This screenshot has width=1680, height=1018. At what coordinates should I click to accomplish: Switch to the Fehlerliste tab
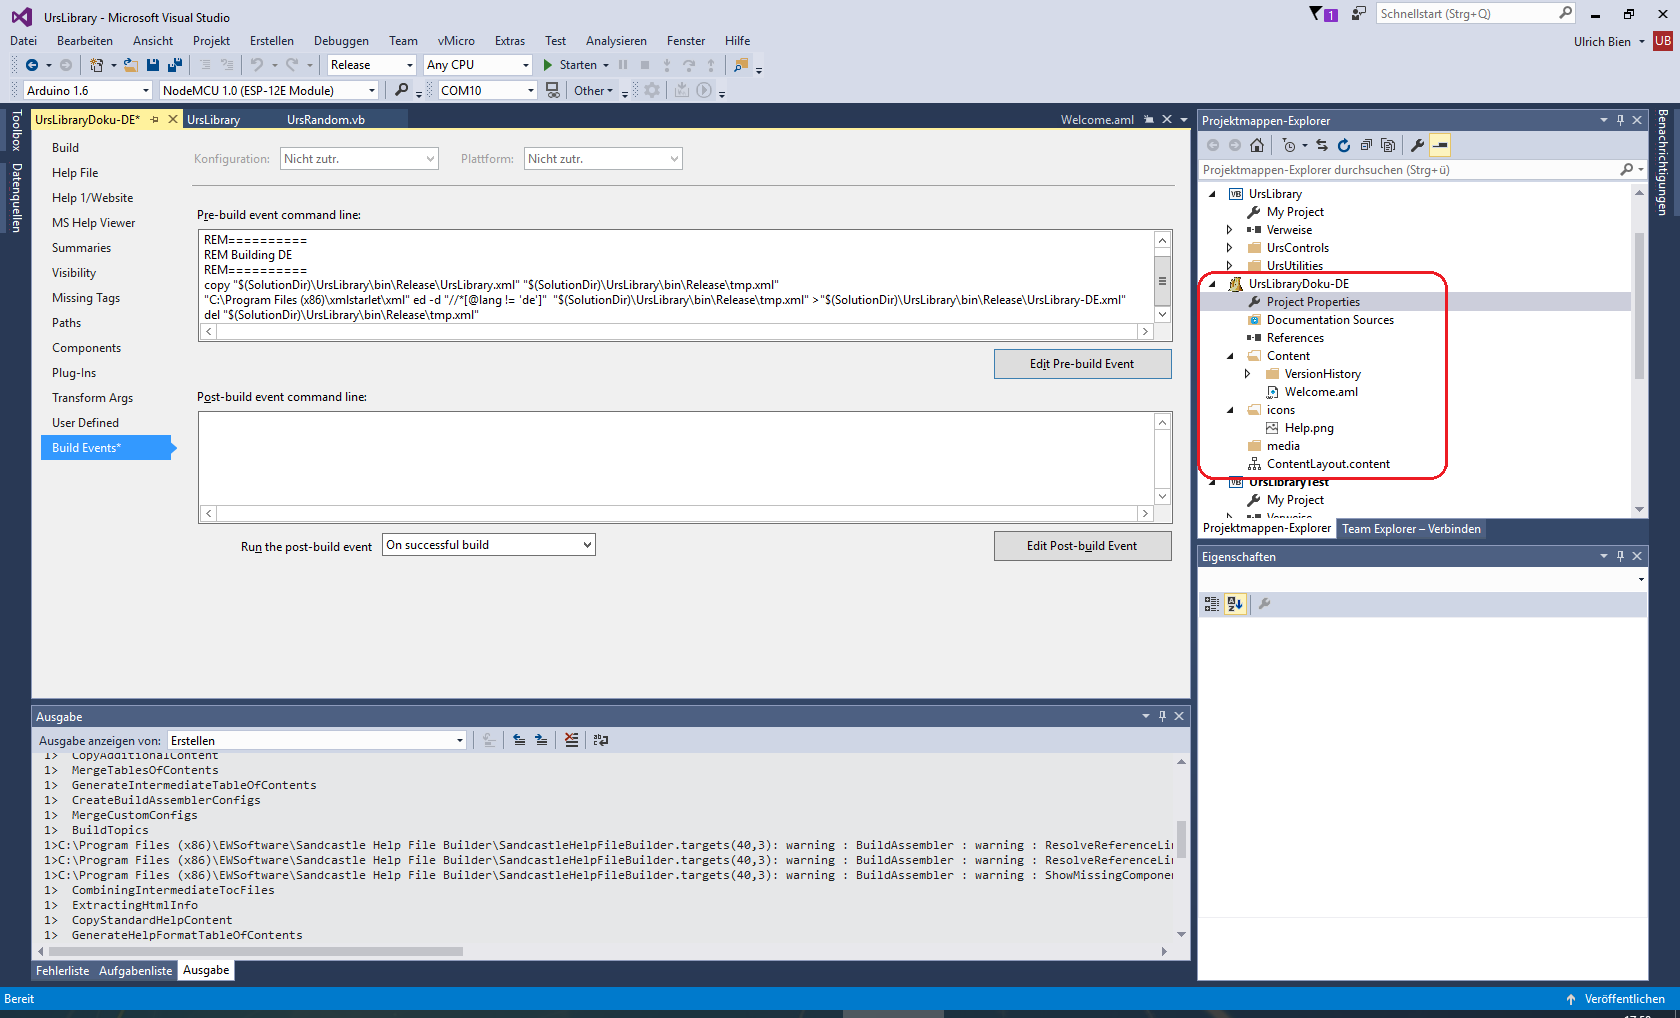pos(63,971)
